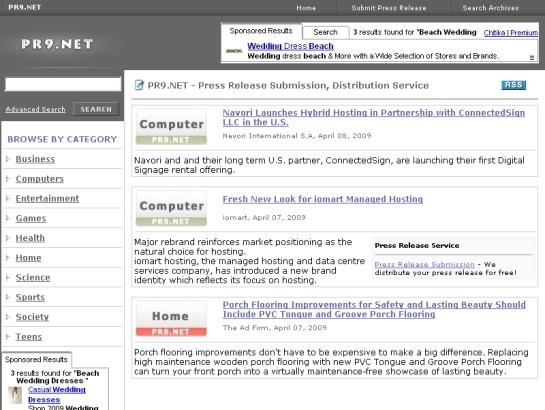Click the Computer badge beside Navori article
Screen dimensions: 545x410
pyautogui.click(x=171, y=127)
